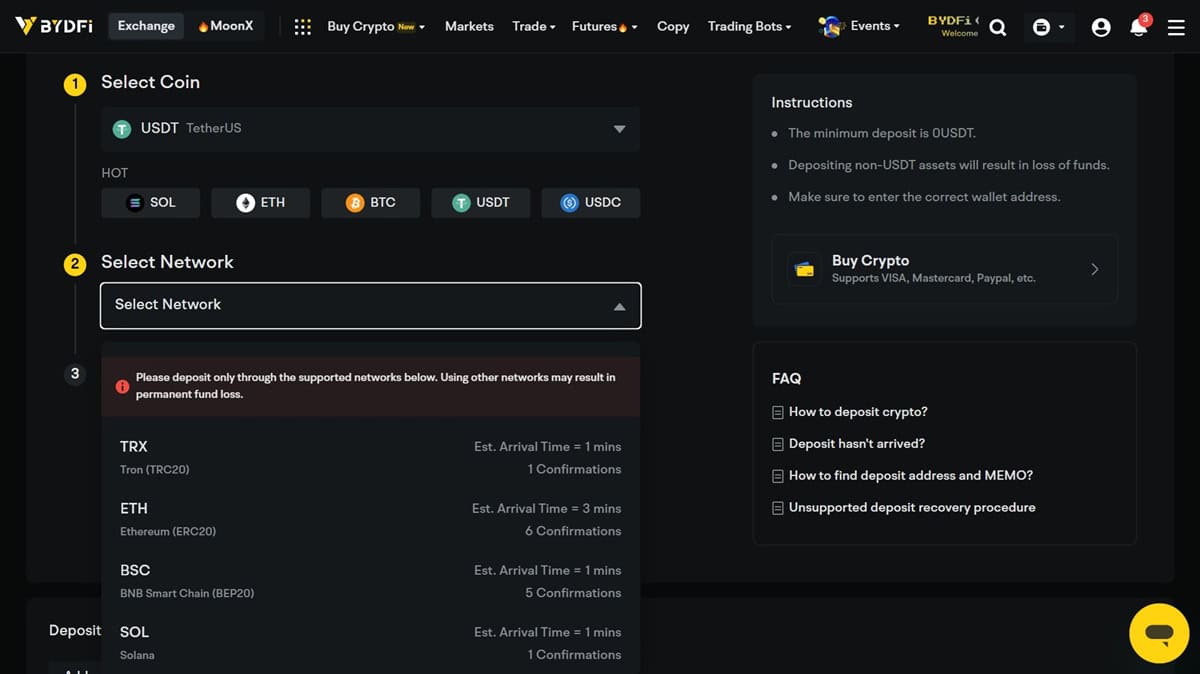Open the apps grid menu icon
This screenshot has height=674, width=1200.
[303, 27]
